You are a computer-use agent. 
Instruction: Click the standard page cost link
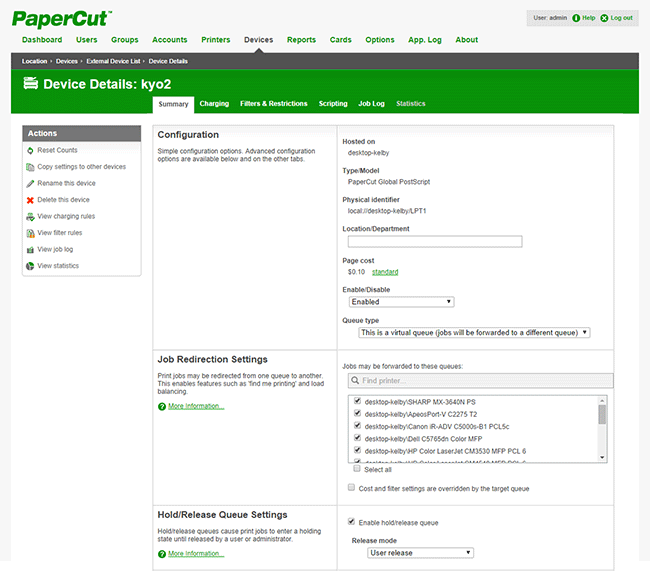point(385,271)
